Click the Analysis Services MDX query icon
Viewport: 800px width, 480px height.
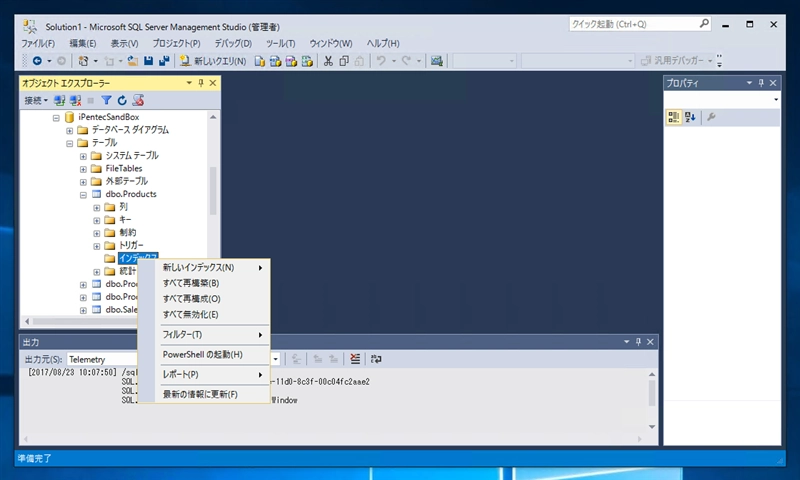(x=276, y=61)
